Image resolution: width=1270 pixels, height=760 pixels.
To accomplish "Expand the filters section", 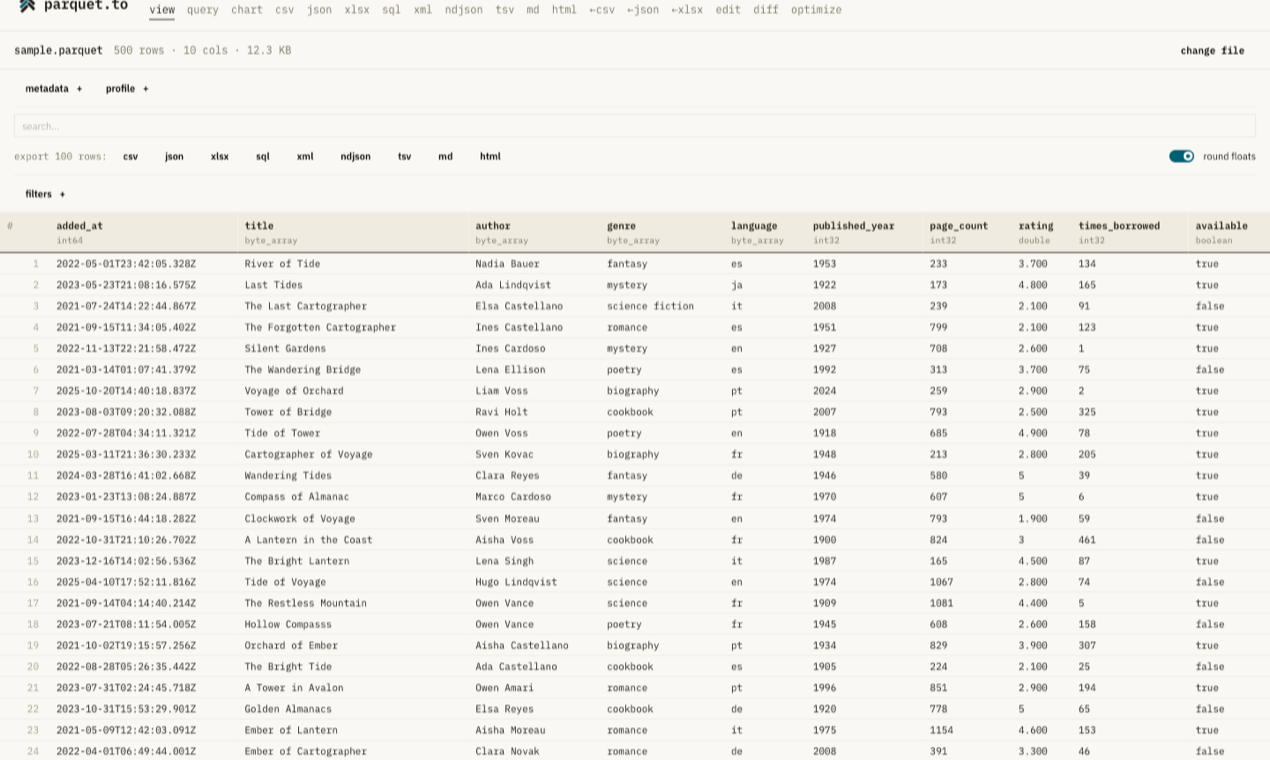I will click(45, 194).
